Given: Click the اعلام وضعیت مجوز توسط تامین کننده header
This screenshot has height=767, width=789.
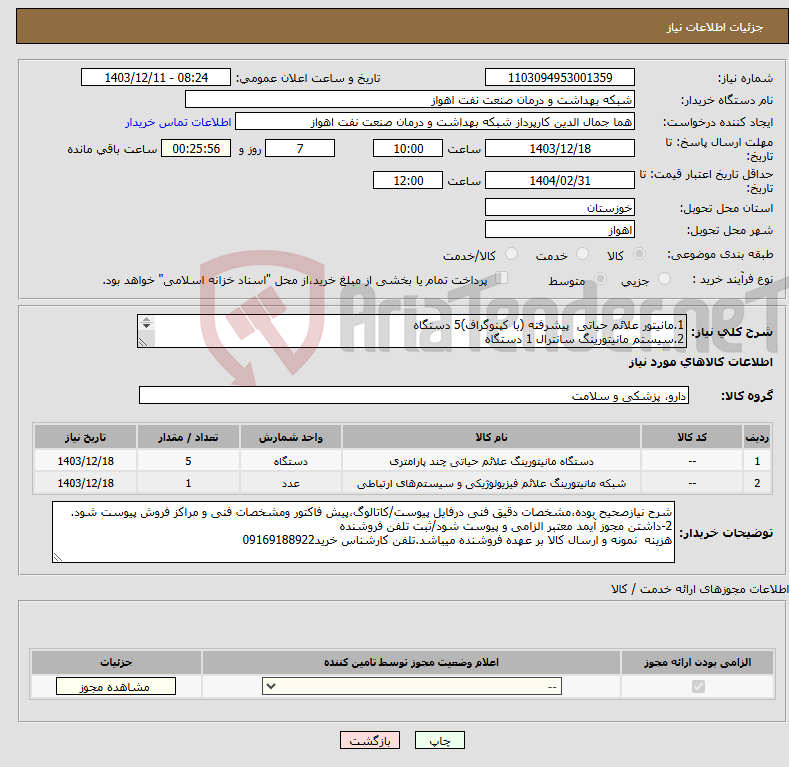Looking at the screenshot, I should (412, 662).
